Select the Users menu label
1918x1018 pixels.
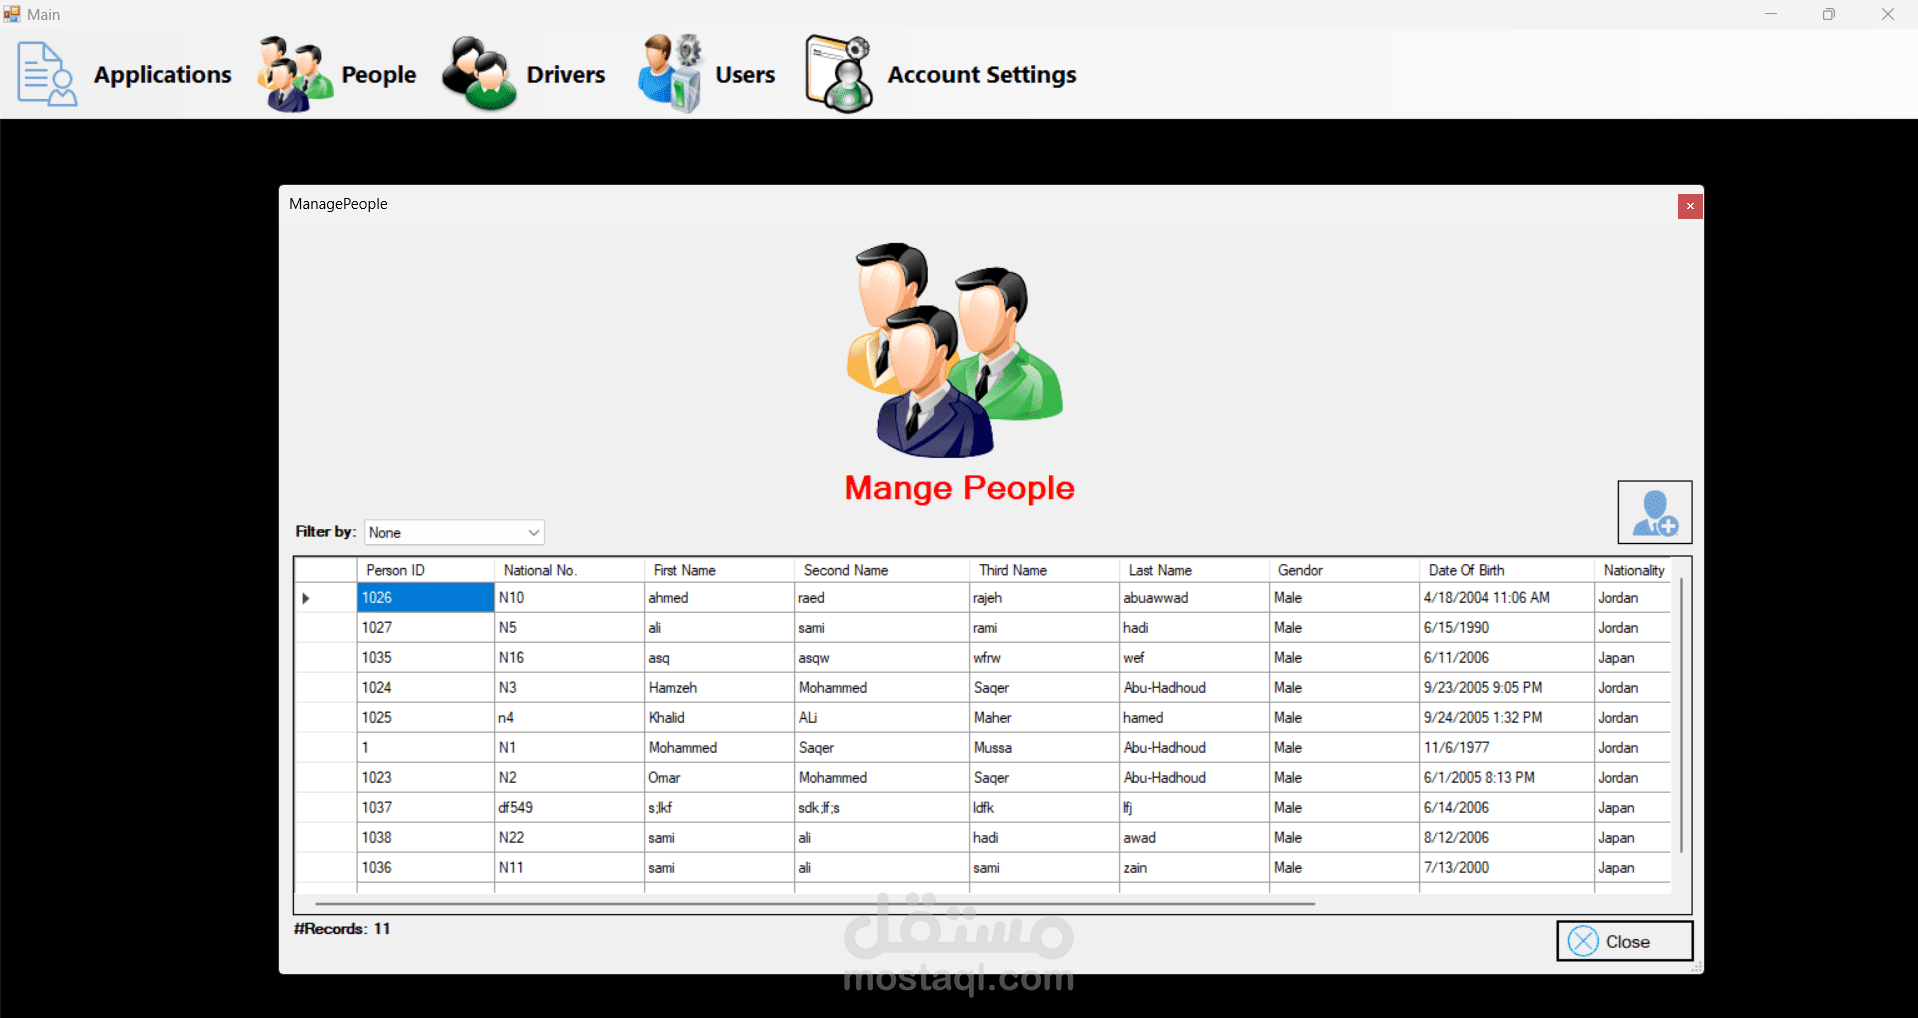(x=745, y=75)
